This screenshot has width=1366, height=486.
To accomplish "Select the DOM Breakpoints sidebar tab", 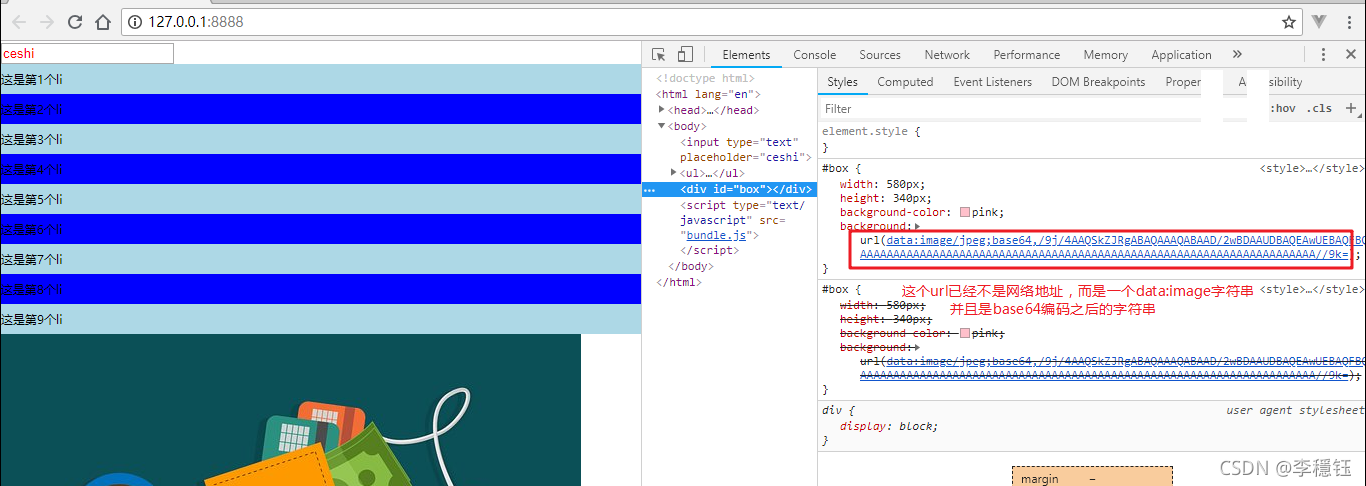I will pos(1098,82).
